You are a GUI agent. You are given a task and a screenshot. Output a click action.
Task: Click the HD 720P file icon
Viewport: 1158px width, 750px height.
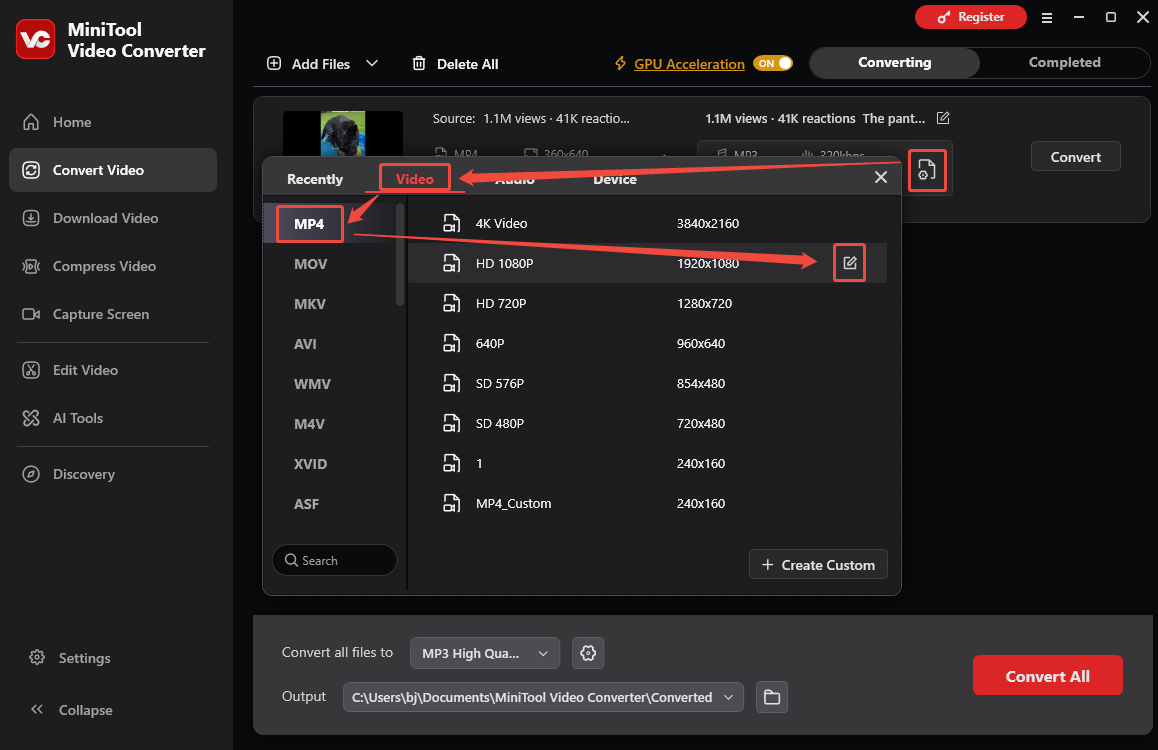pos(451,303)
